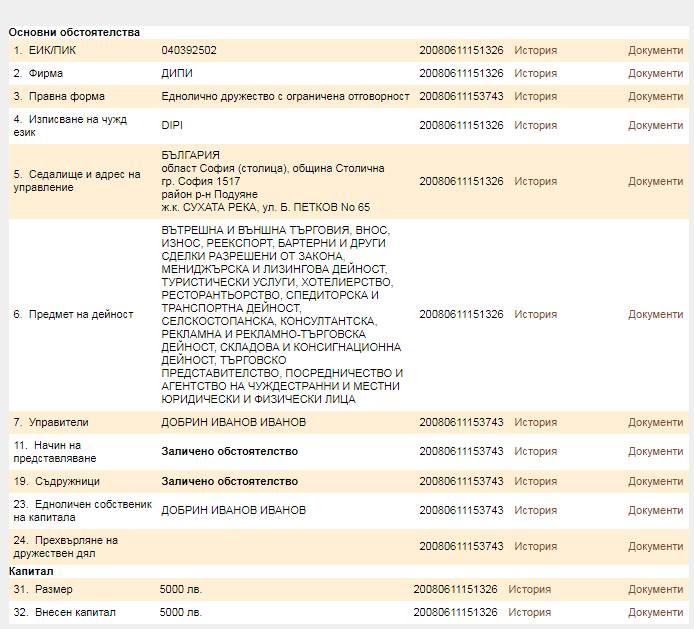Open Документи for Предмет на дейност
This screenshot has height=629, width=694.
655,314
